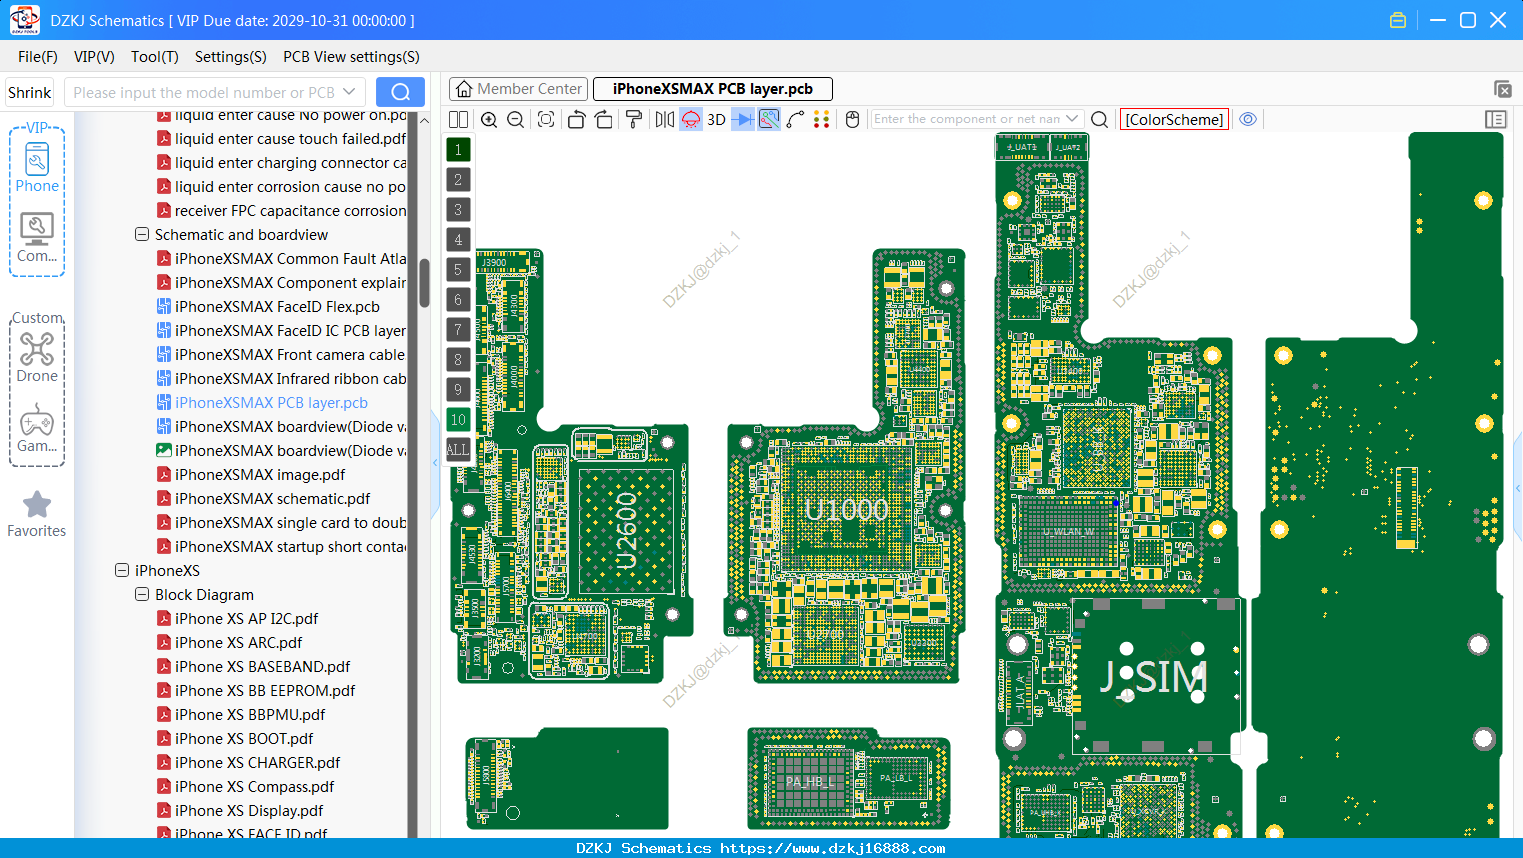Open the colored dots grid tool
The height and width of the screenshot is (858, 1523).
click(822, 120)
